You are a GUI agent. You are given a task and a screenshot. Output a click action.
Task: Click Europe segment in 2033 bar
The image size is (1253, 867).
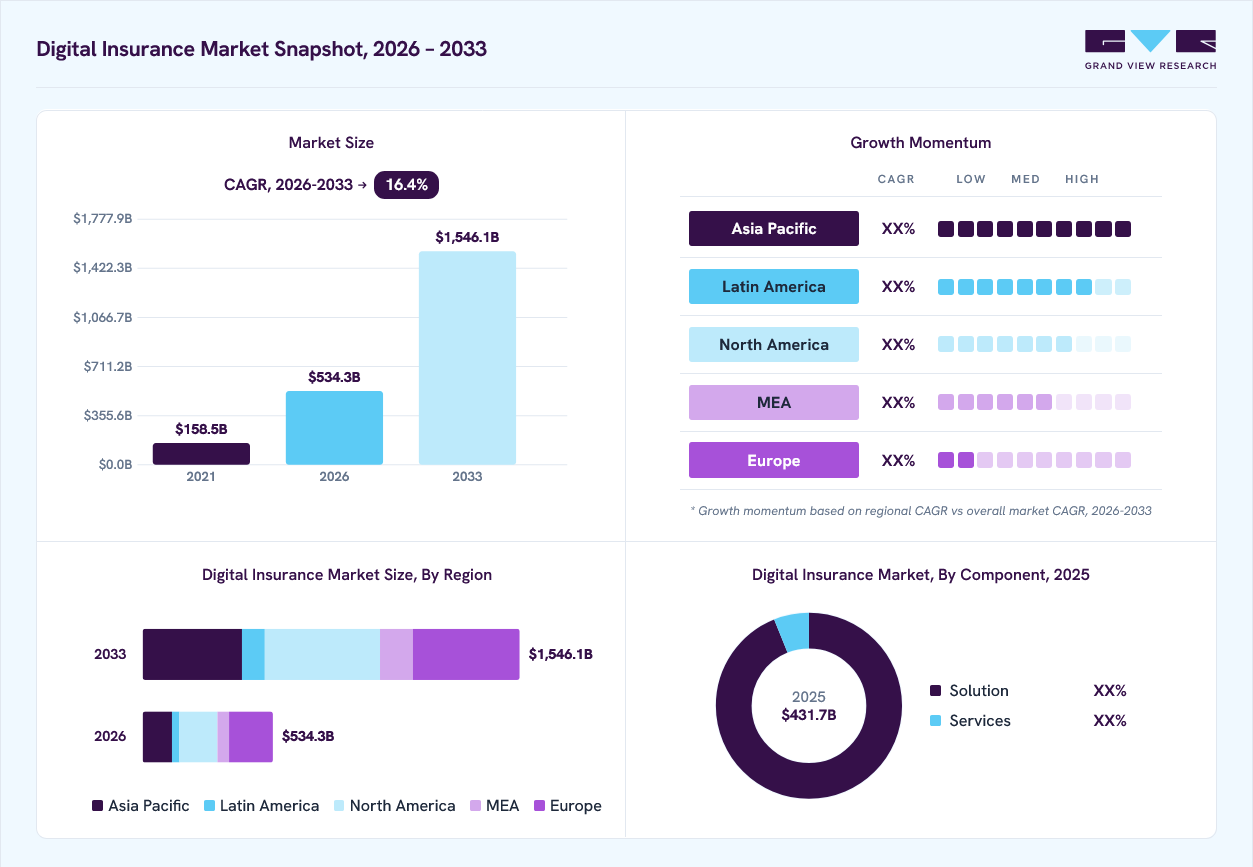pyautogui.click(x=466, y=654)
